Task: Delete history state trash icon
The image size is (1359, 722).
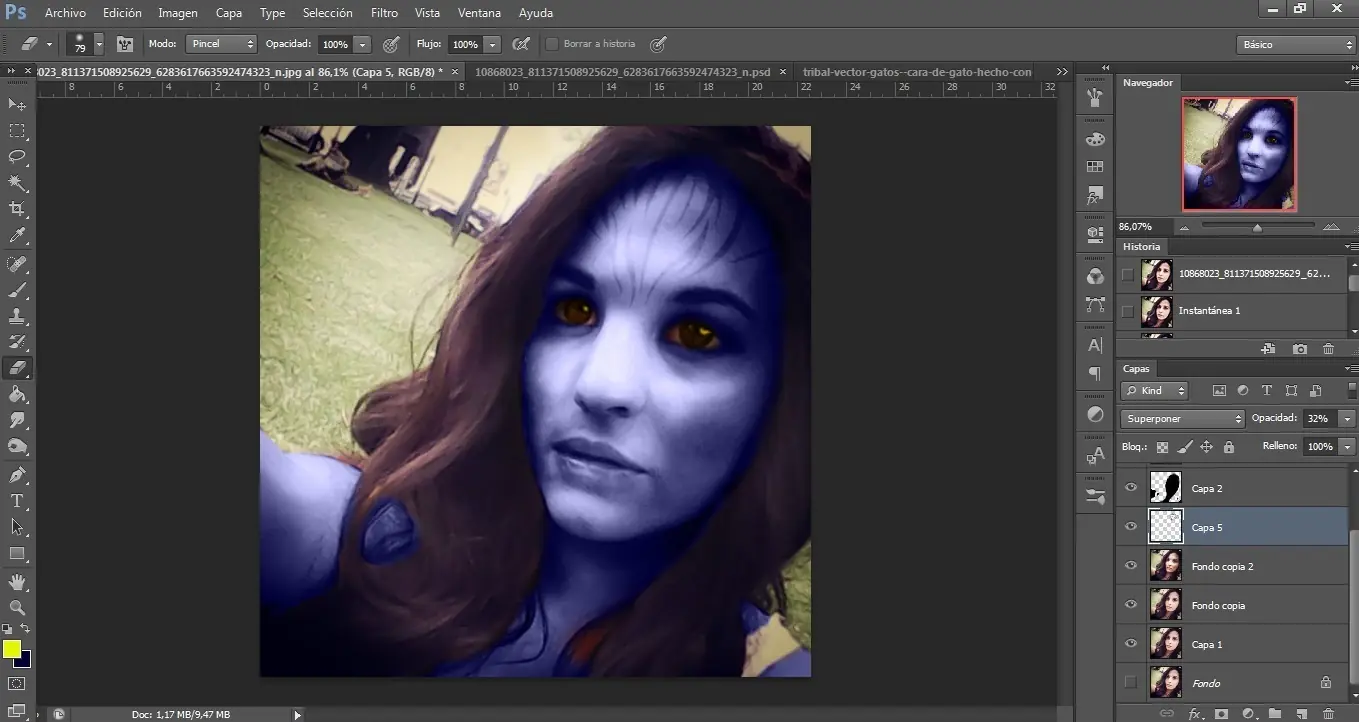Action: click(1328, 349)
